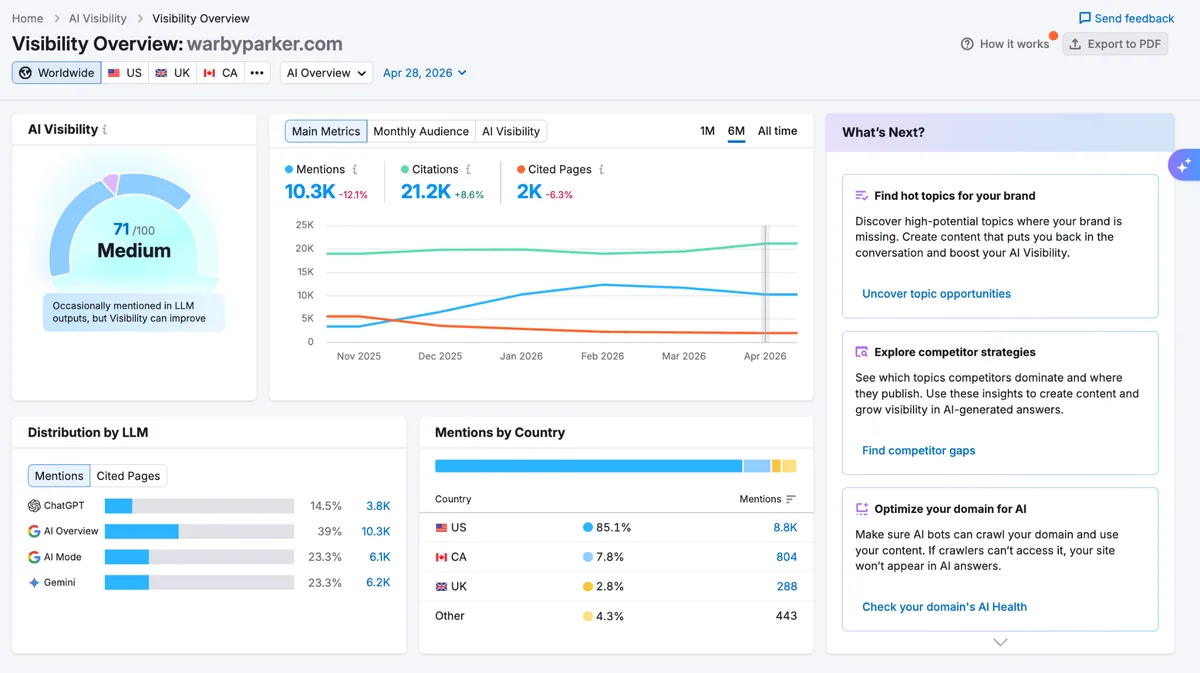
Task: Click the Canada flag in country table
Action: pos(442,557)
